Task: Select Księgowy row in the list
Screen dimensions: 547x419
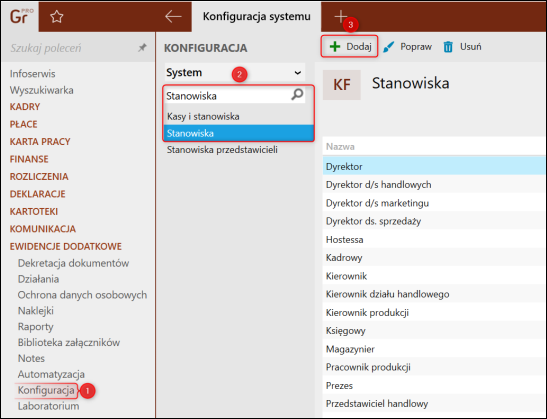Action: click(x=434, y=330)
